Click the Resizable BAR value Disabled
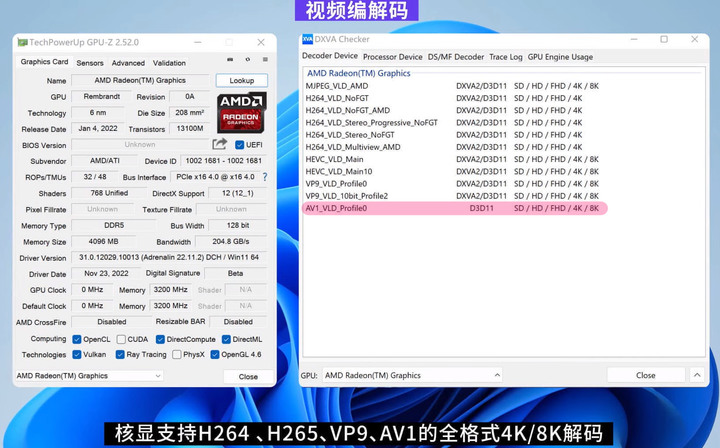This screenshot has width=720, height=448. point(238,322)
